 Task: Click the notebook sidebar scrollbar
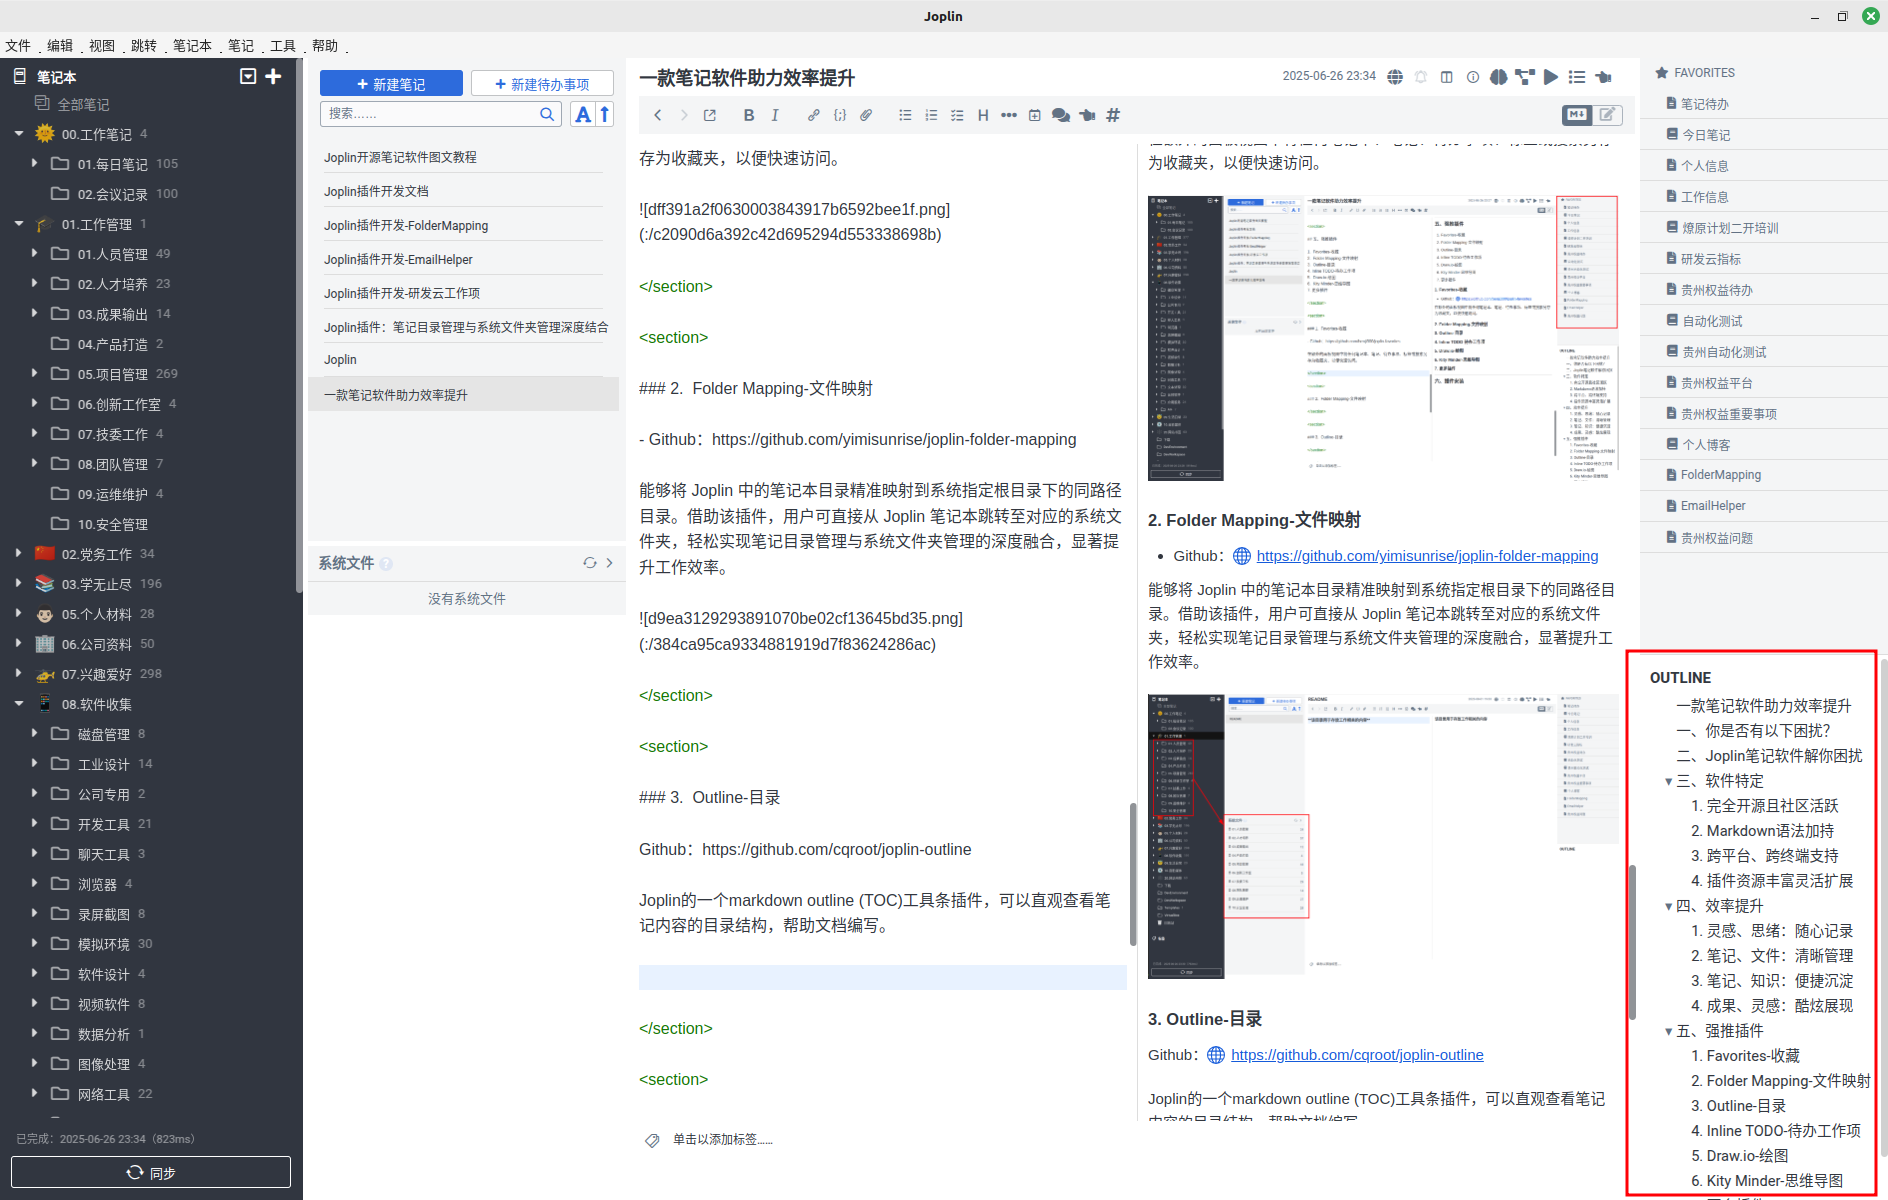(x=298, y=325)
